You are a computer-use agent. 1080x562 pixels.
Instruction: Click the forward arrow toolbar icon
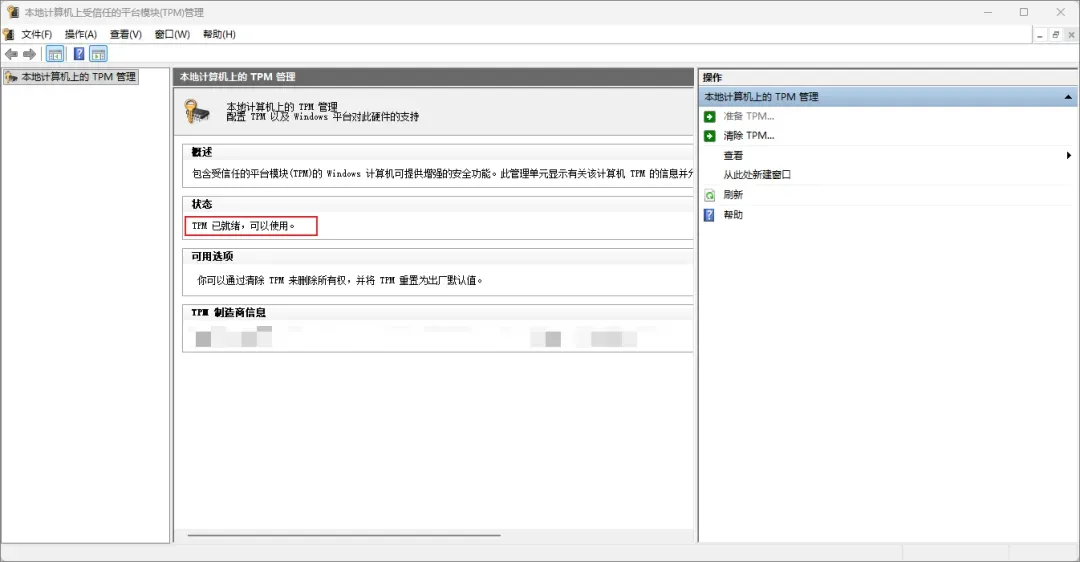[x=29, y=54]
